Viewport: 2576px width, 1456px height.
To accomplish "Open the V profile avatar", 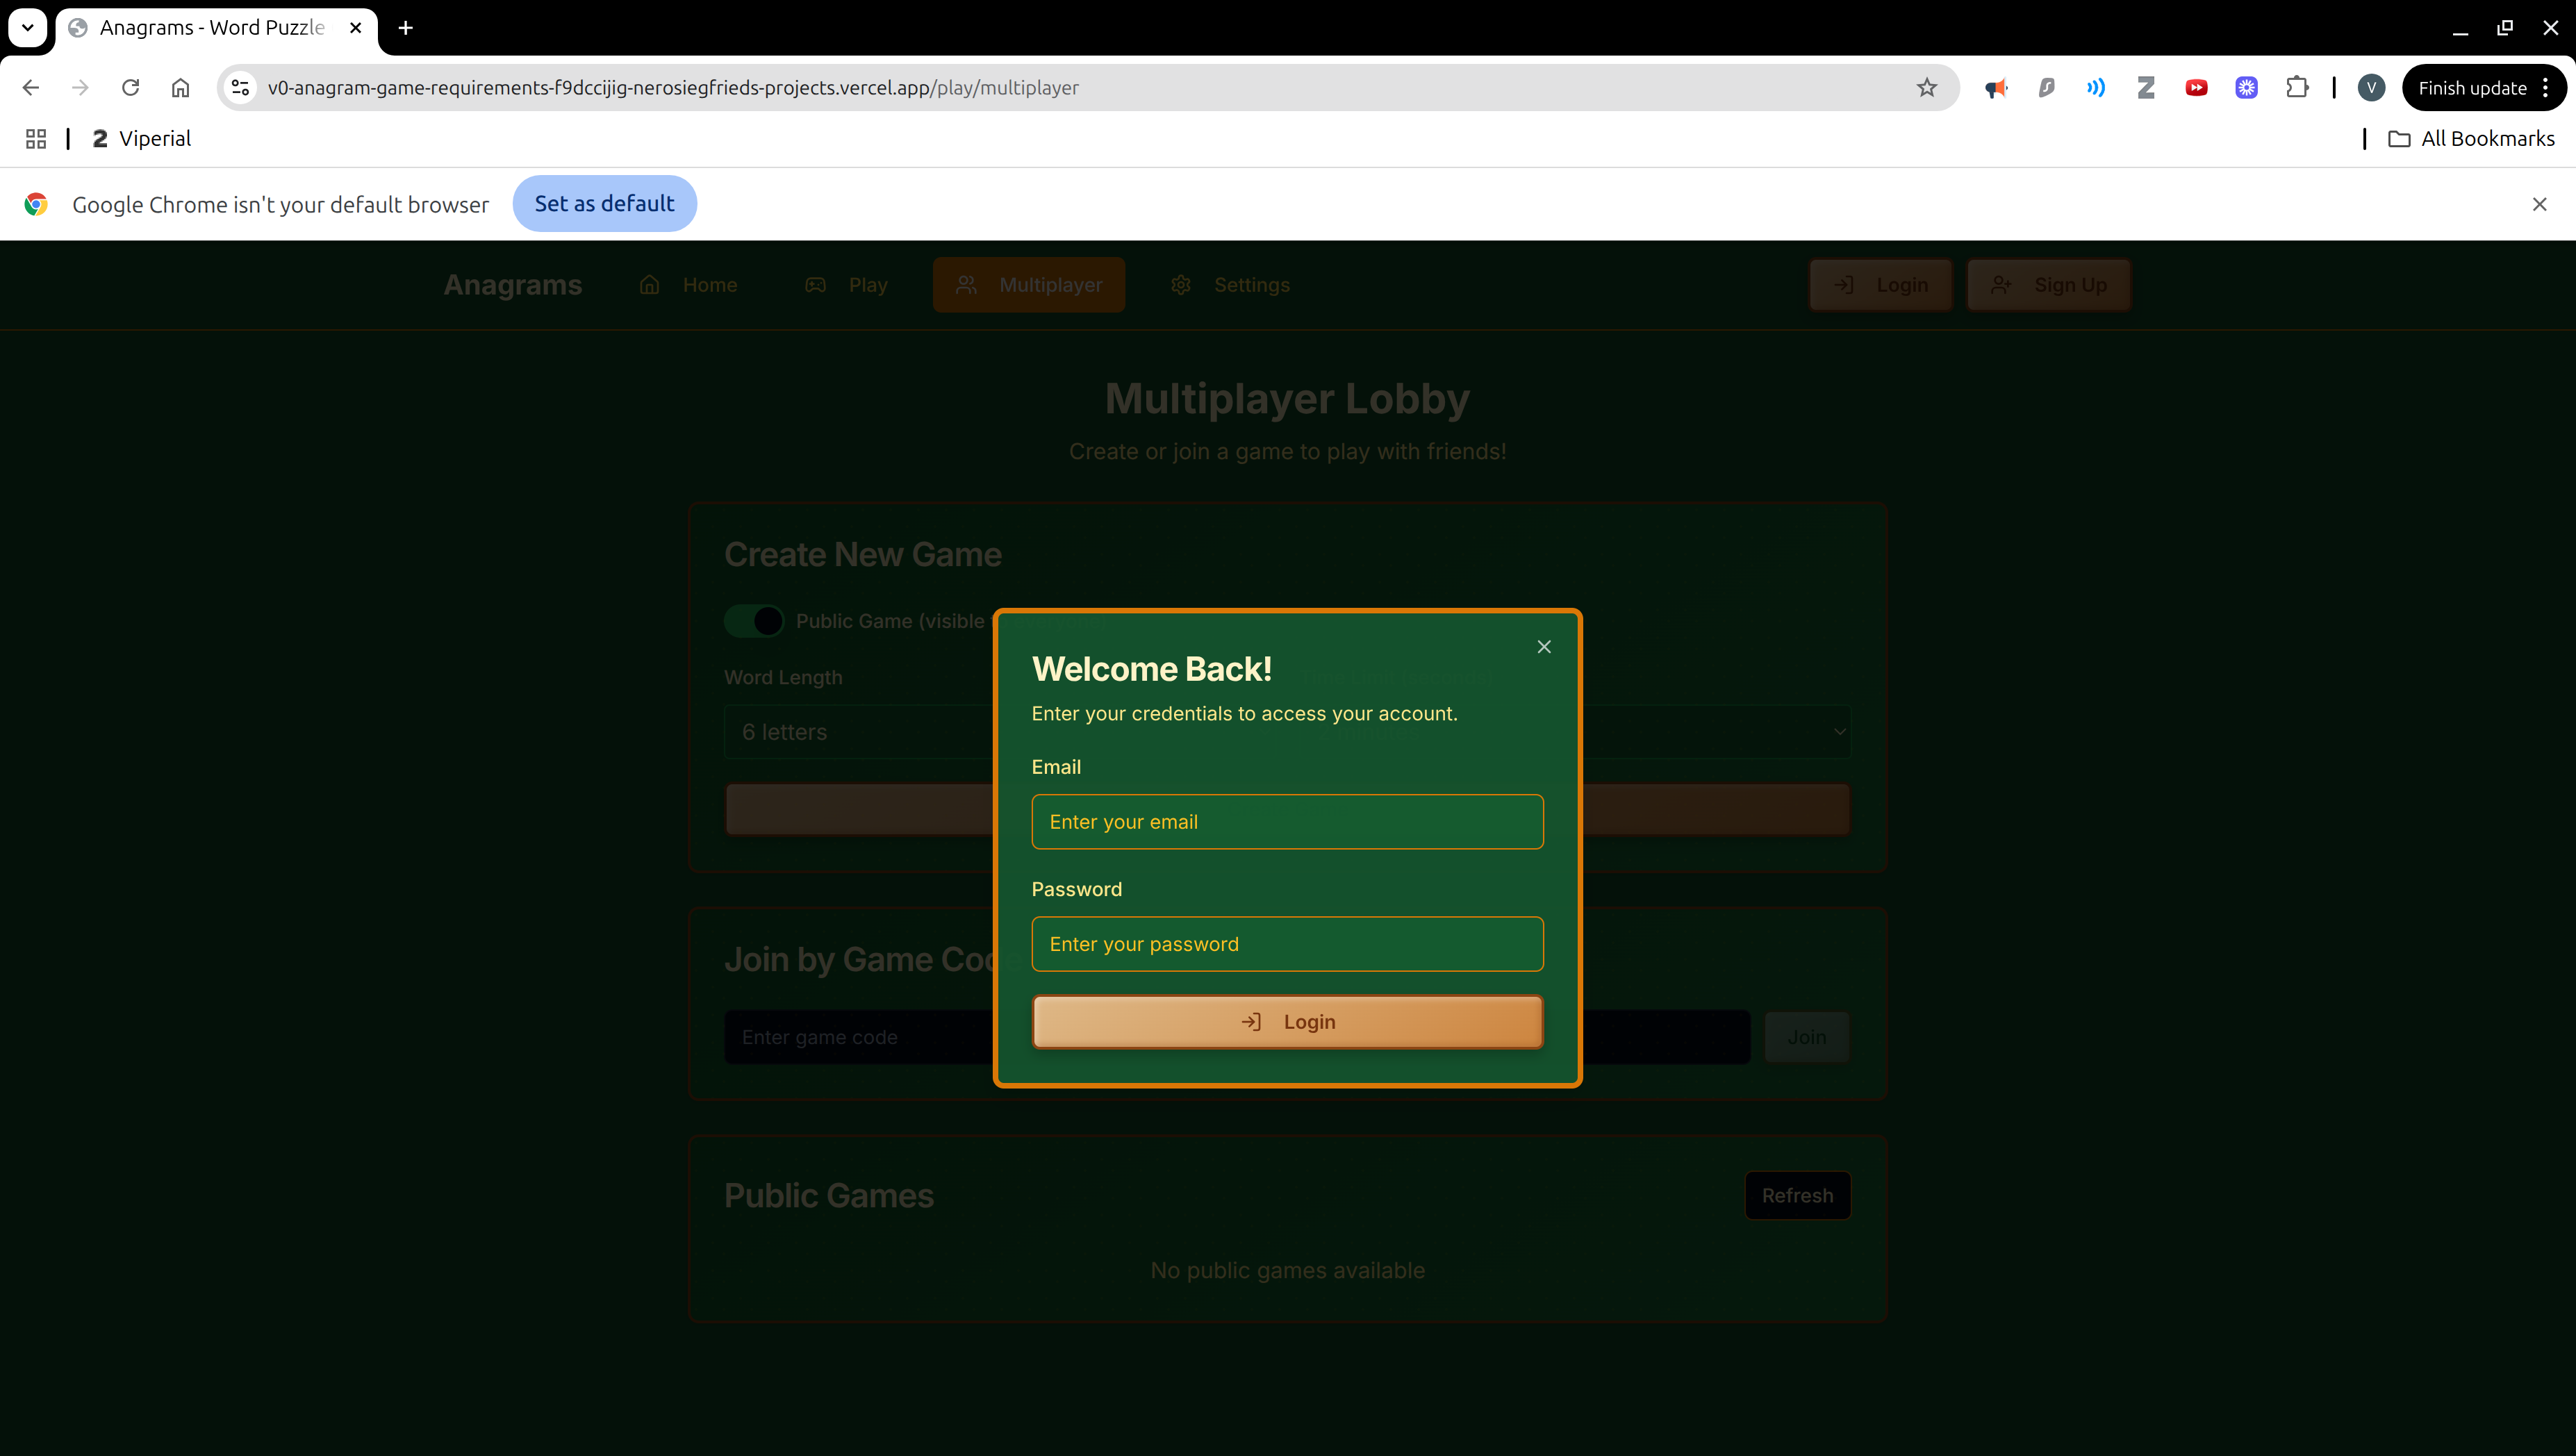I will tap(2371, 88).
